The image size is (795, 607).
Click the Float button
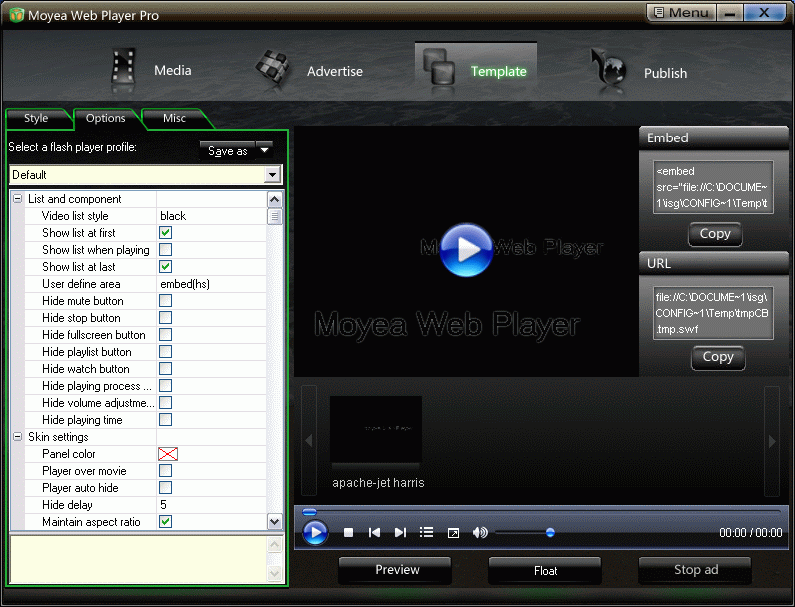pos(545,571)
